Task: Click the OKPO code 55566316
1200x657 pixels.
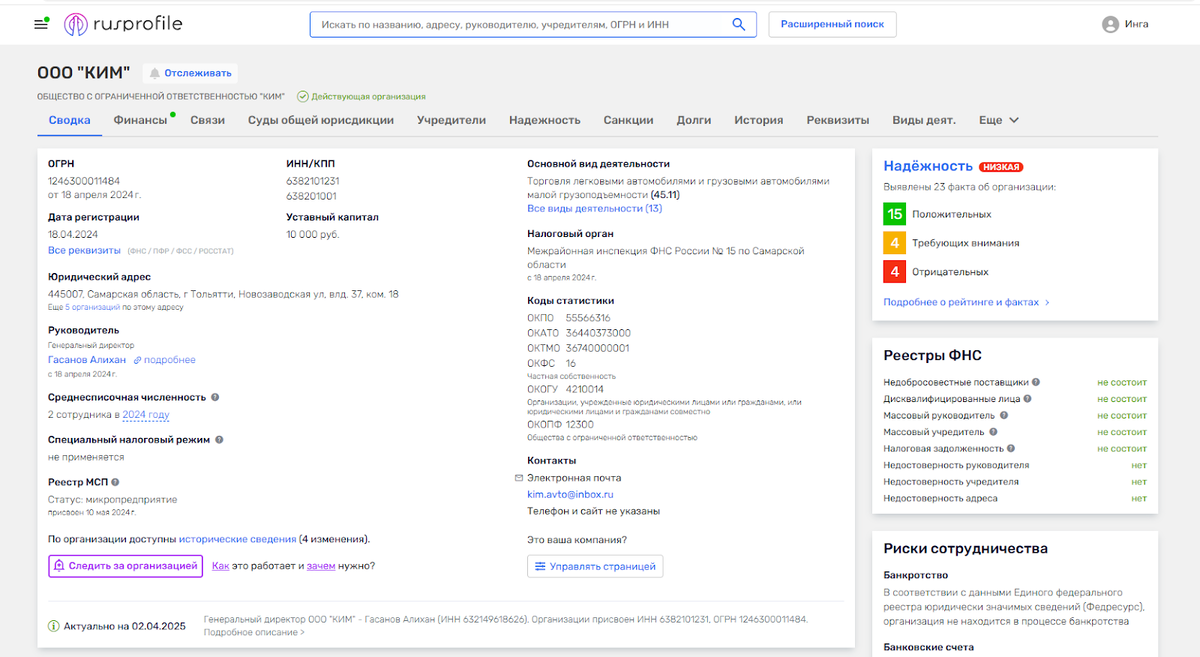Action: click(588, 317)
